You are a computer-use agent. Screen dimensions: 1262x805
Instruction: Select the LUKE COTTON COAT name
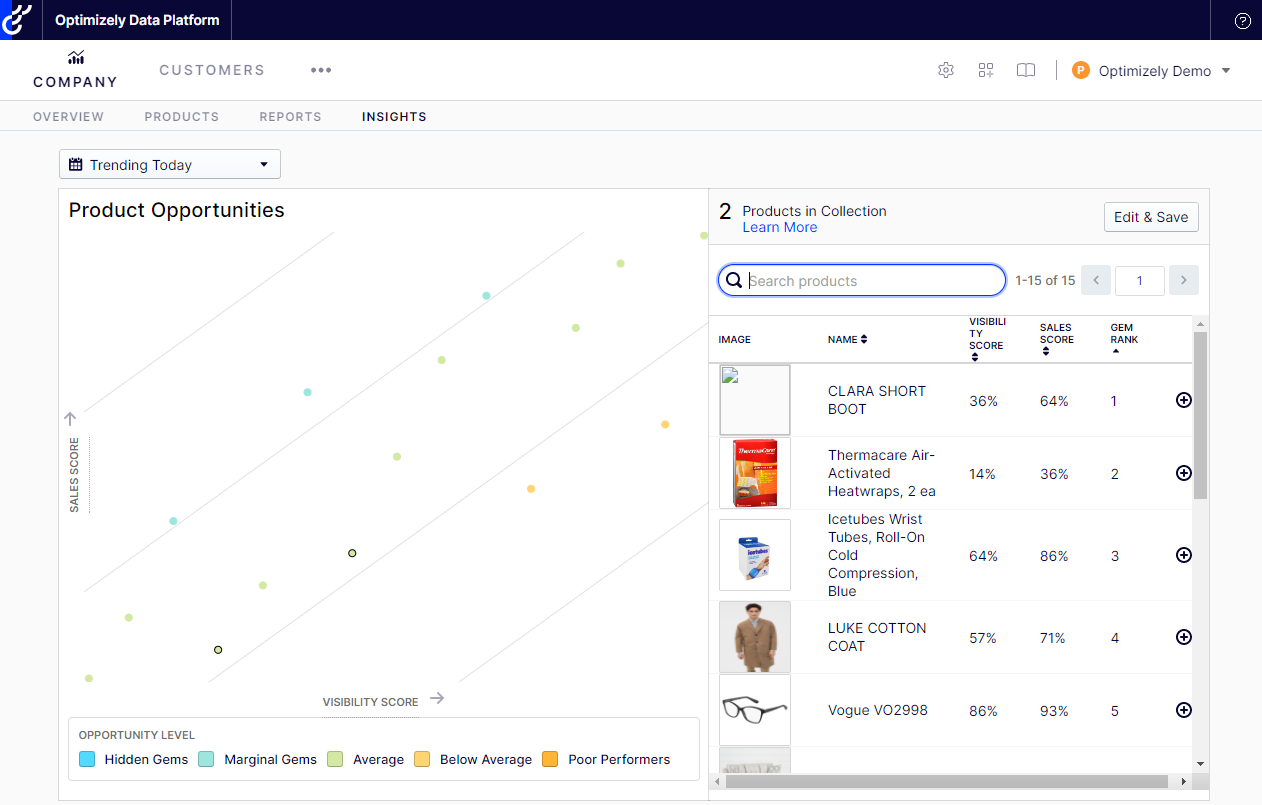pyautogui.click(x=877, y=637)
